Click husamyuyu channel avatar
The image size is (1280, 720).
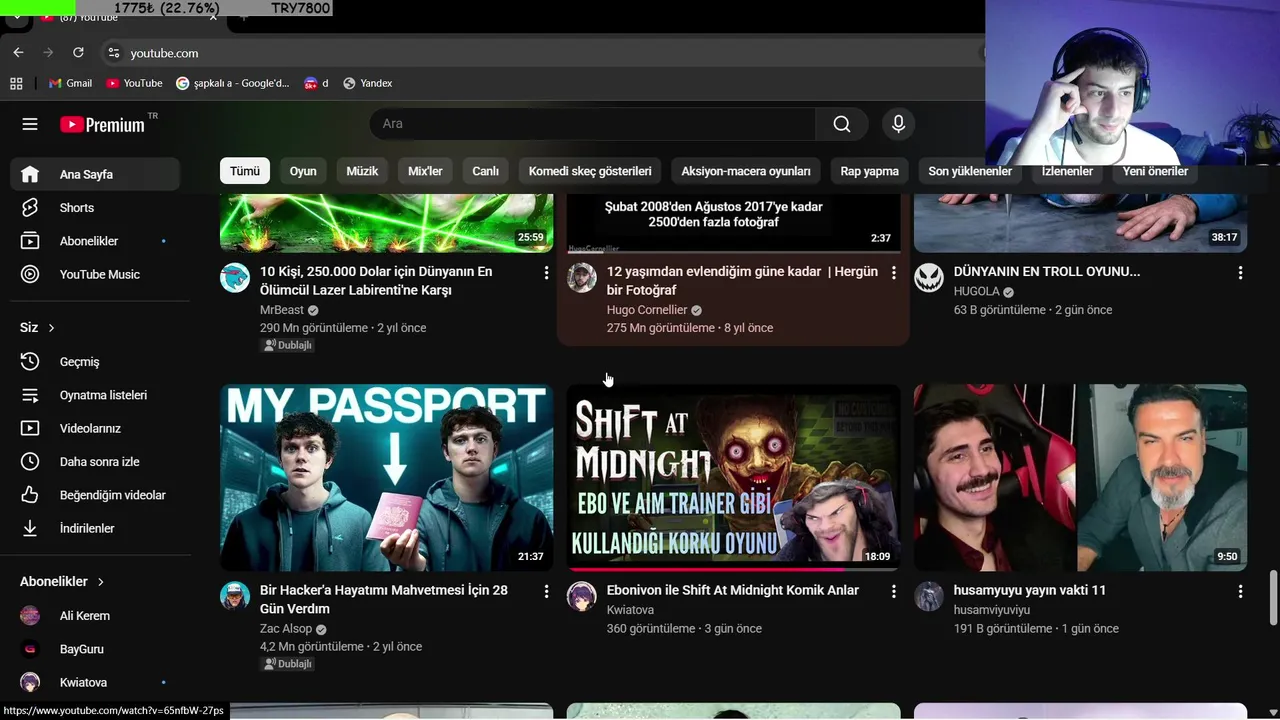point(929,597)
